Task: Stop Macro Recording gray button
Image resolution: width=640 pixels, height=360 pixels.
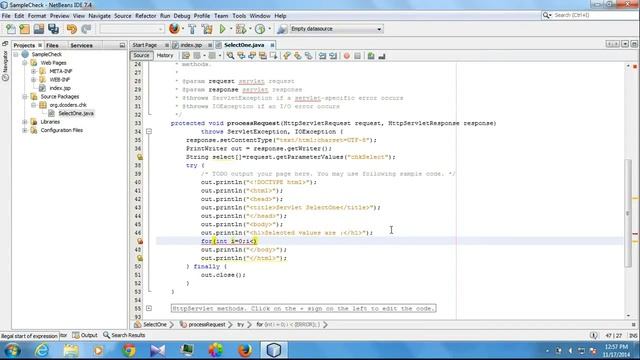Action: pyautogui.click(x=358, y=56)
